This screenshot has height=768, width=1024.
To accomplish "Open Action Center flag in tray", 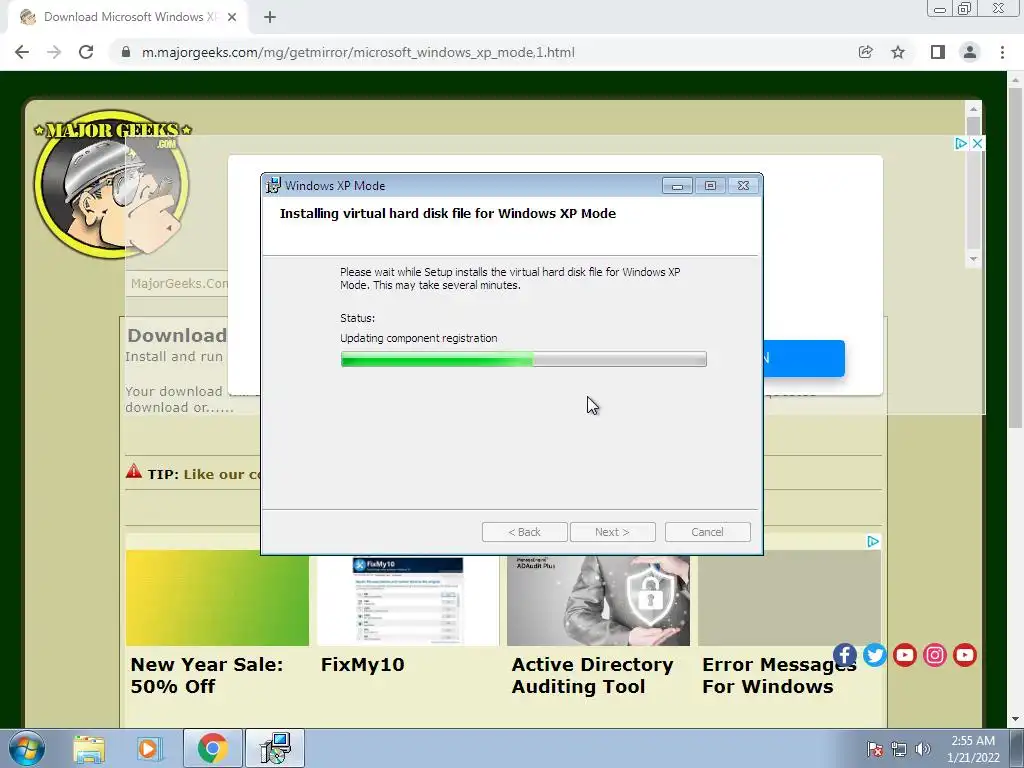I will 874,749.
